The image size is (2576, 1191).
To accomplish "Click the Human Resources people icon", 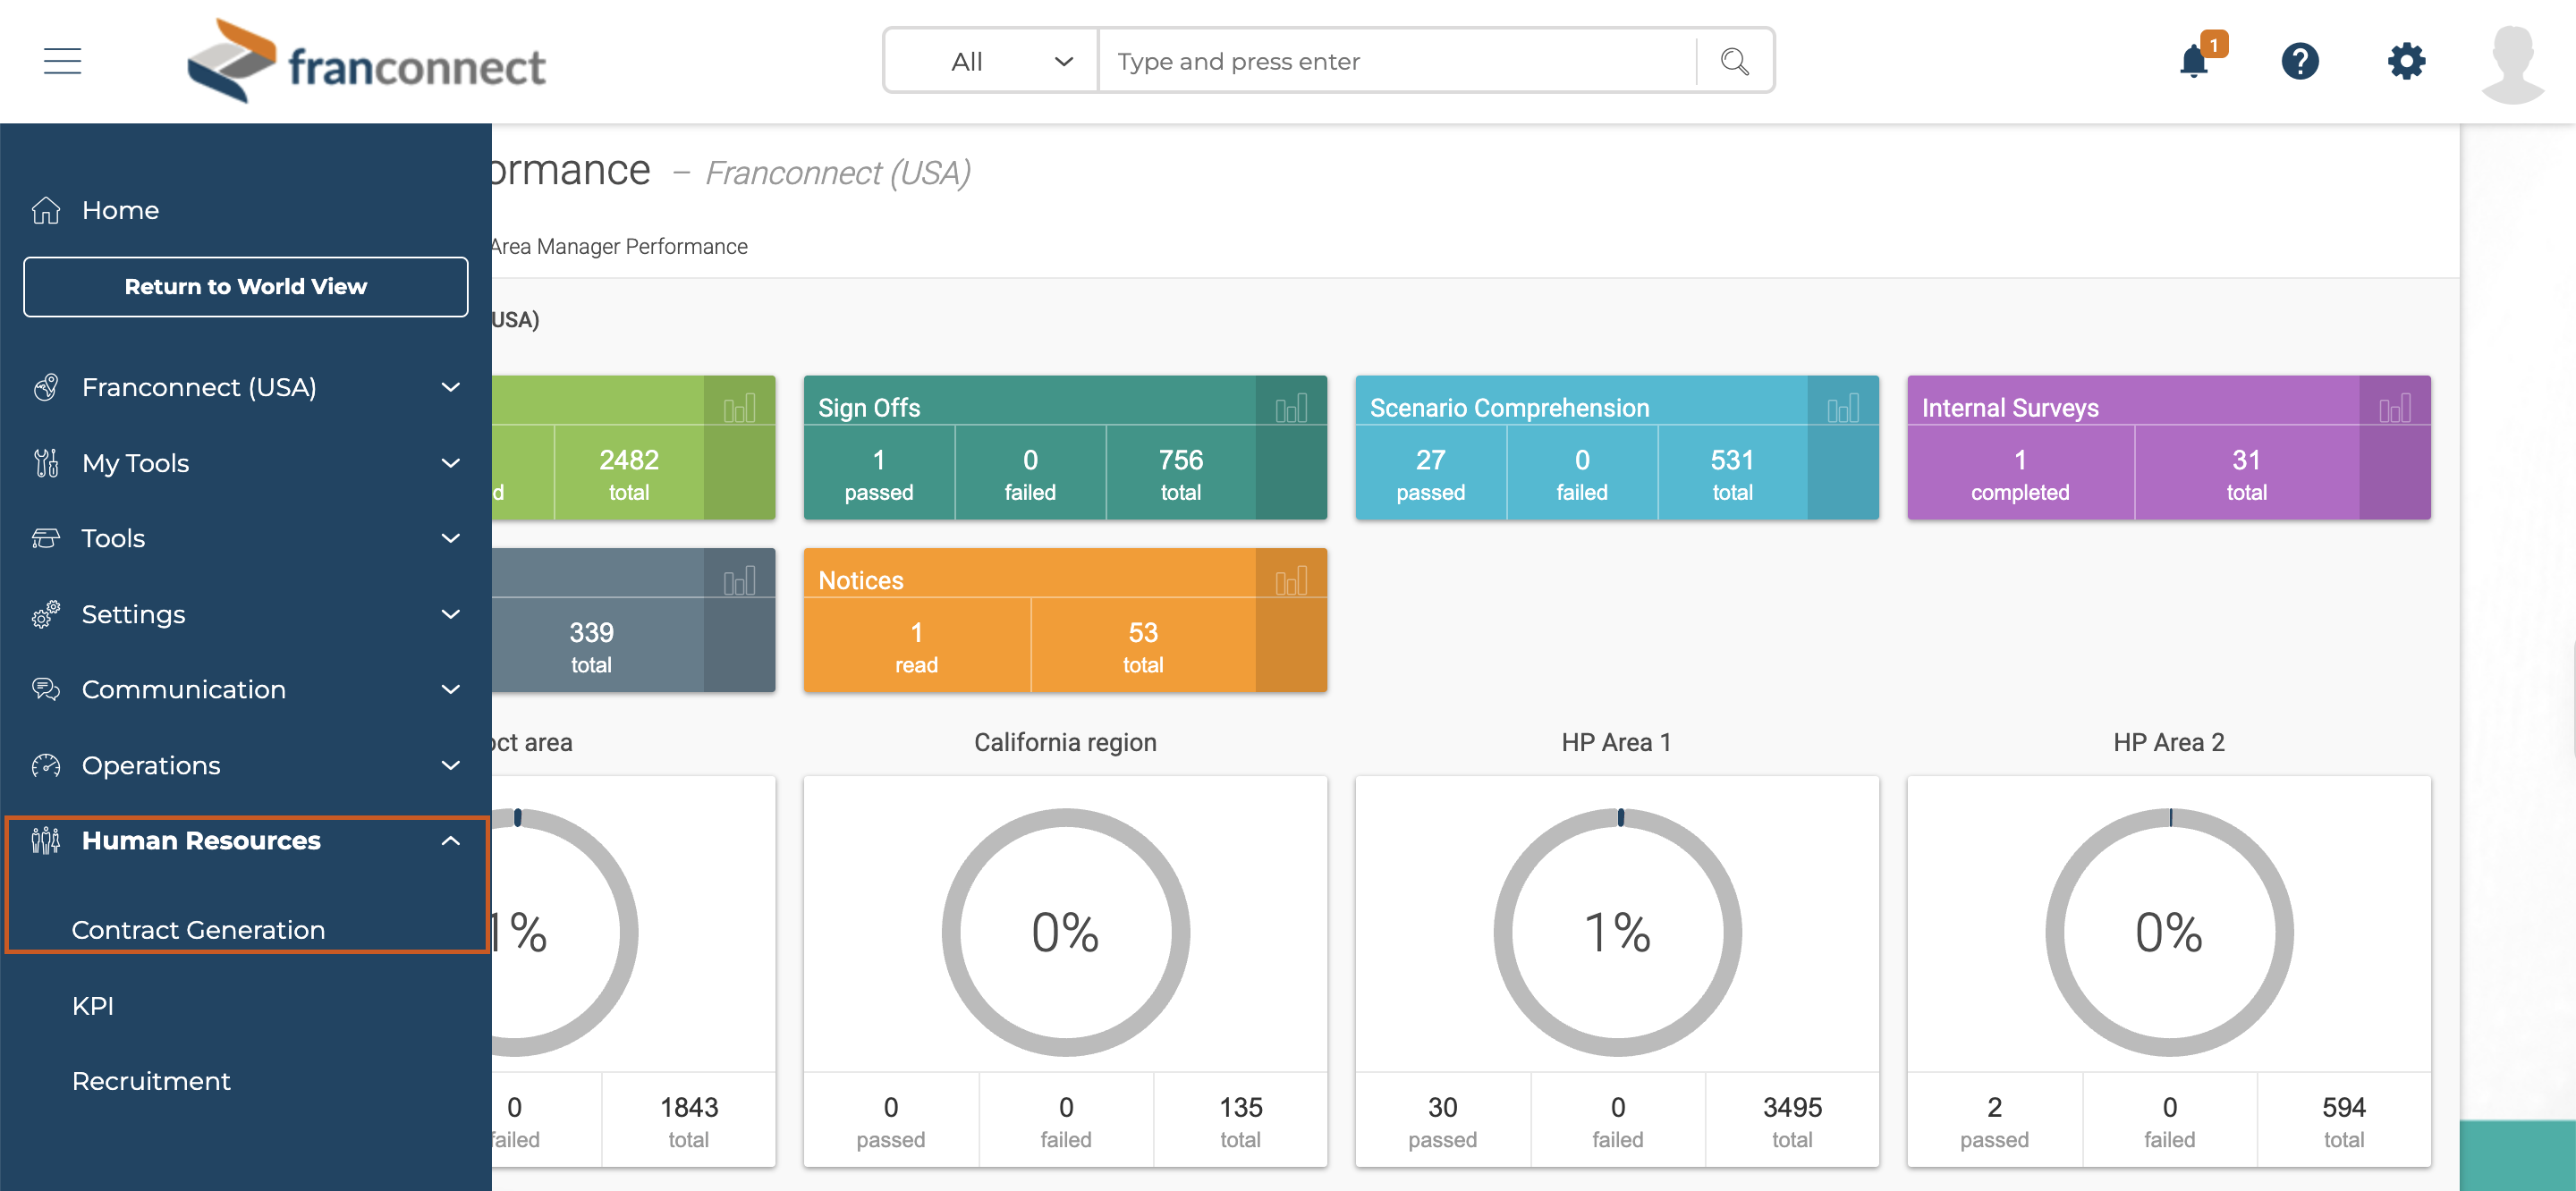I will (46, 841).
